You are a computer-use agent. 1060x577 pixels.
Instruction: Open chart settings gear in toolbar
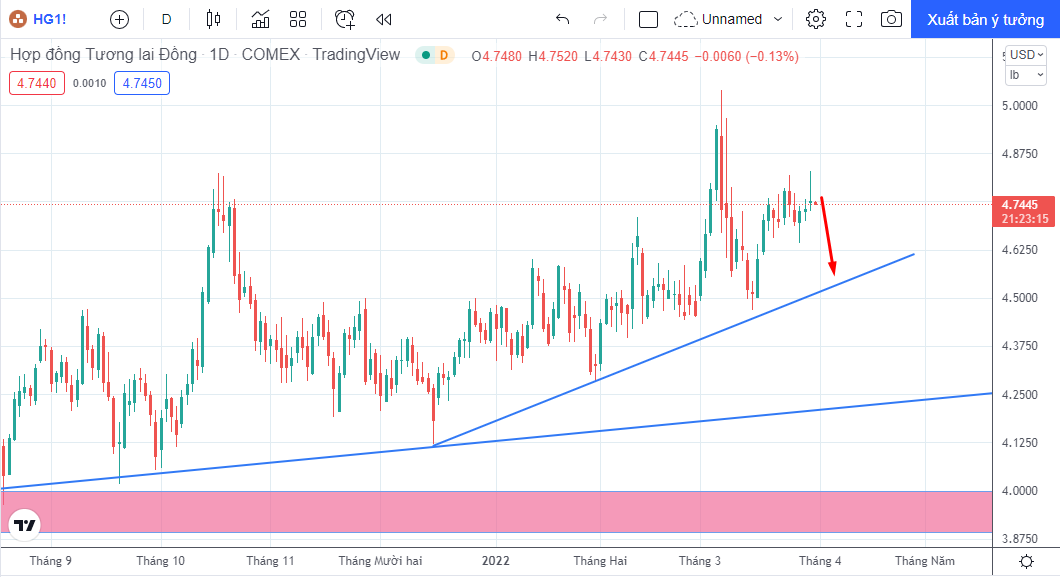tap(816, 19)
